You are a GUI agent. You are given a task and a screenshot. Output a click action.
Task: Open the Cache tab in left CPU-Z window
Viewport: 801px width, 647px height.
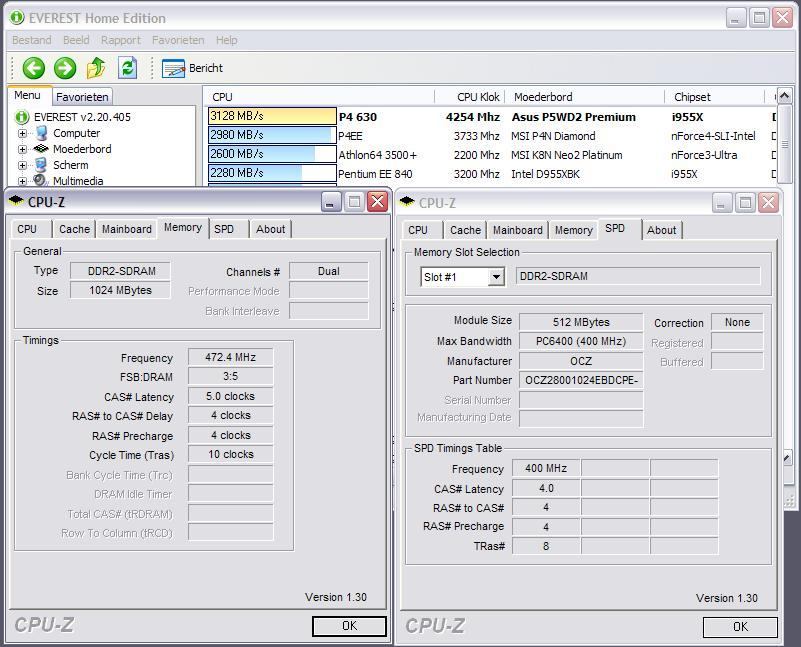pyautogui.click(x=75, y=229)
